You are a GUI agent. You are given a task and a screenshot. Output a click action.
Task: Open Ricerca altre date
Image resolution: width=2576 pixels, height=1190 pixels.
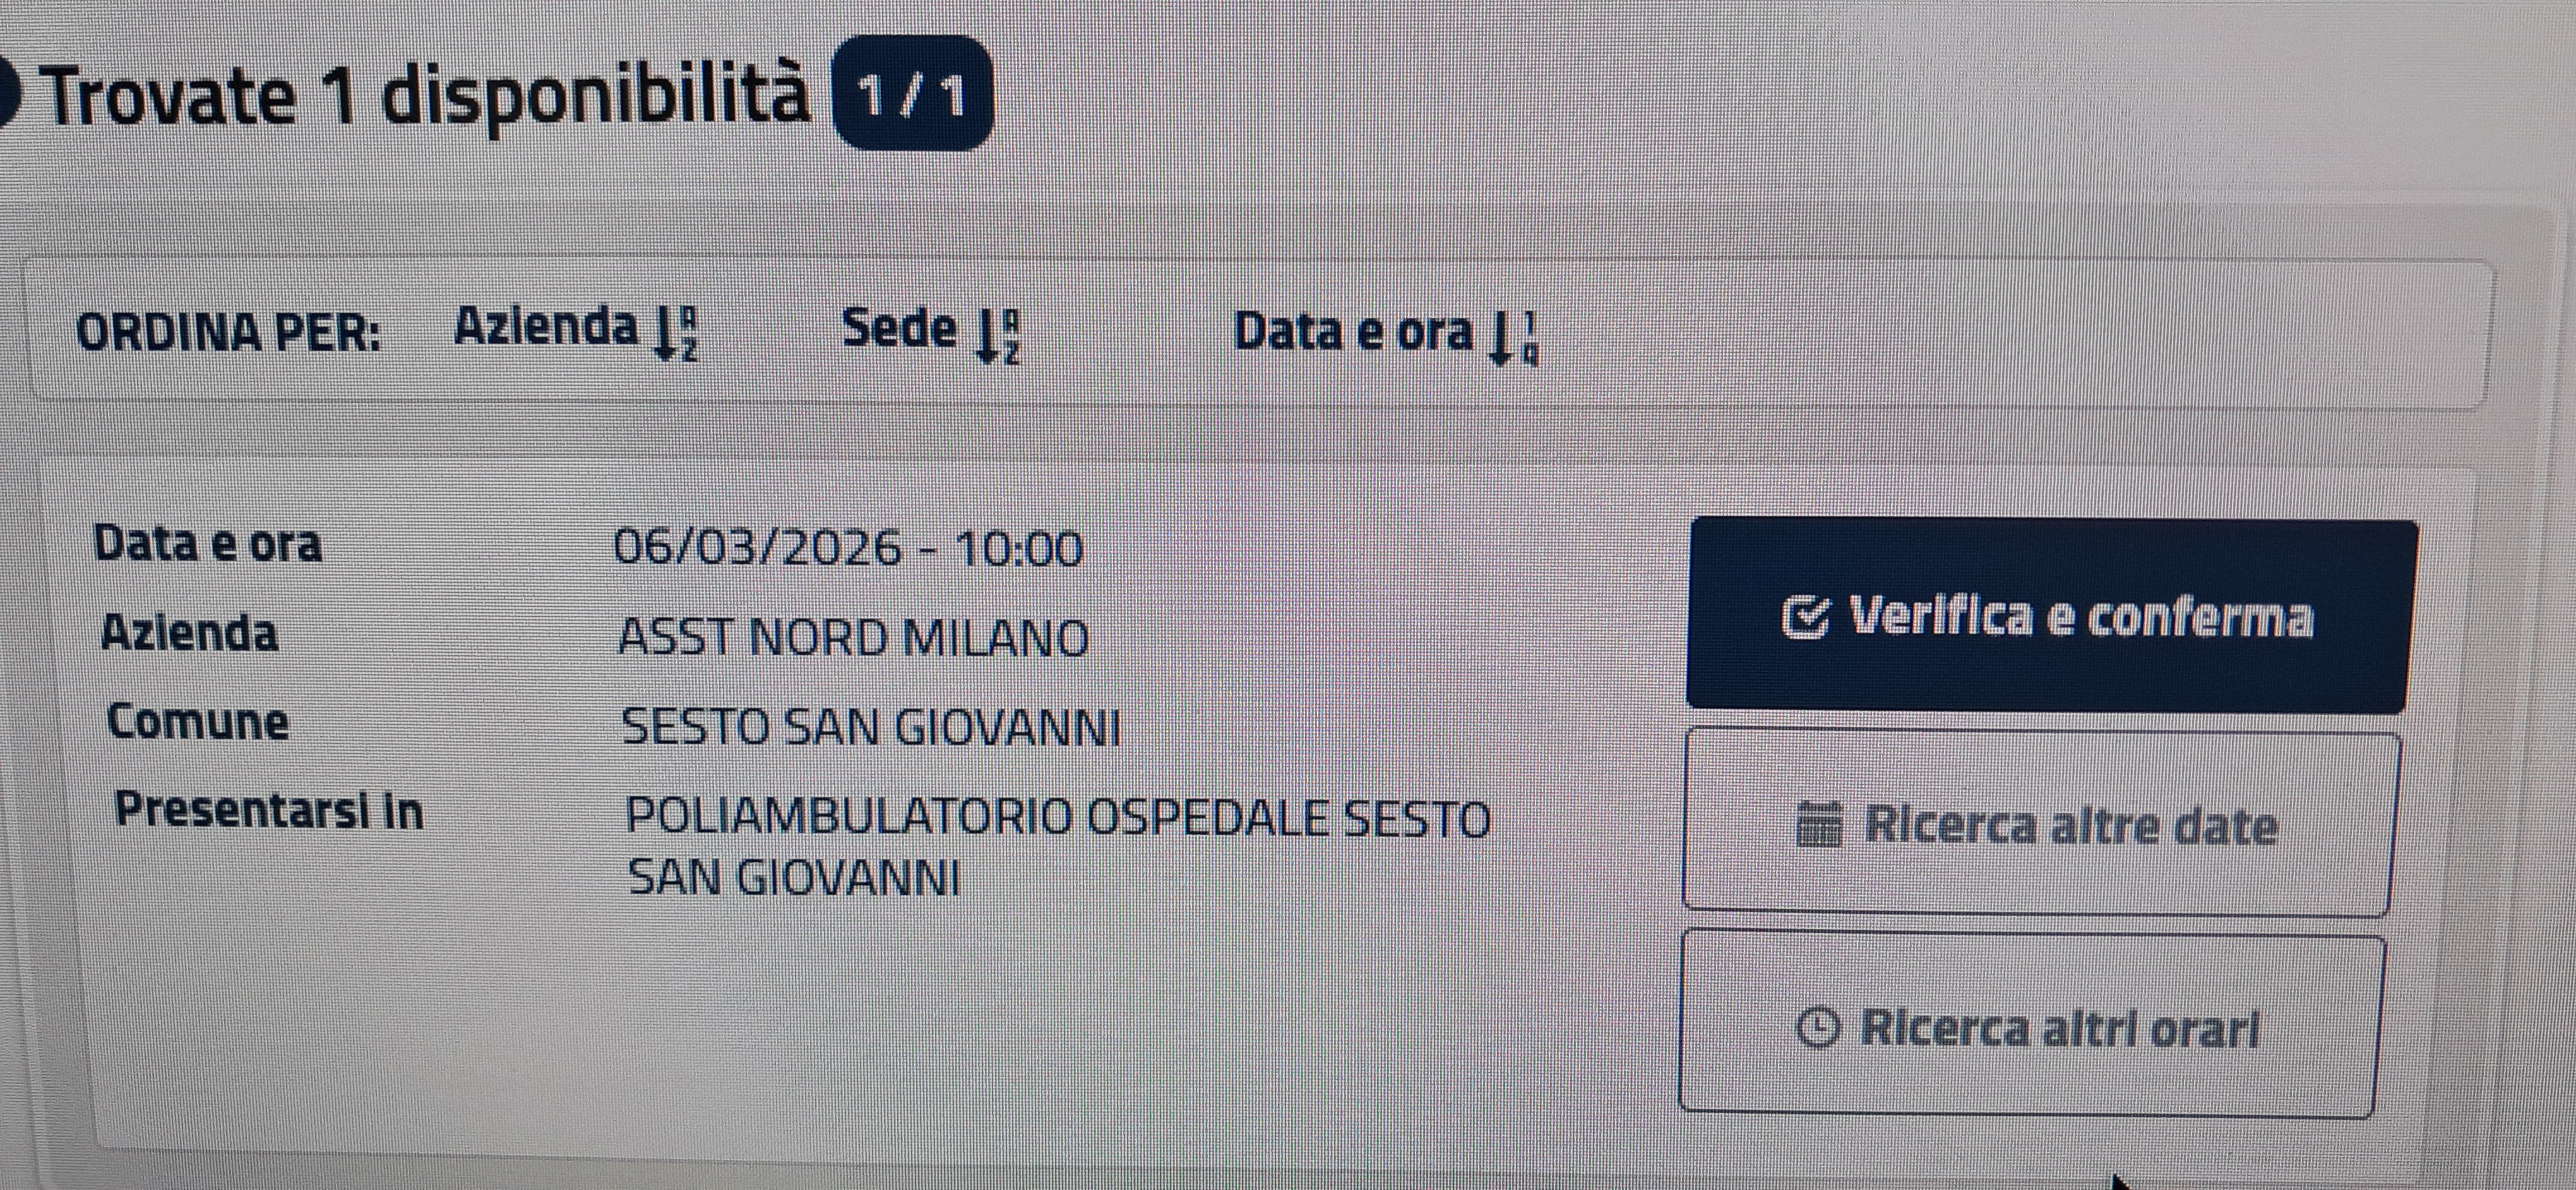point(2040,824)
